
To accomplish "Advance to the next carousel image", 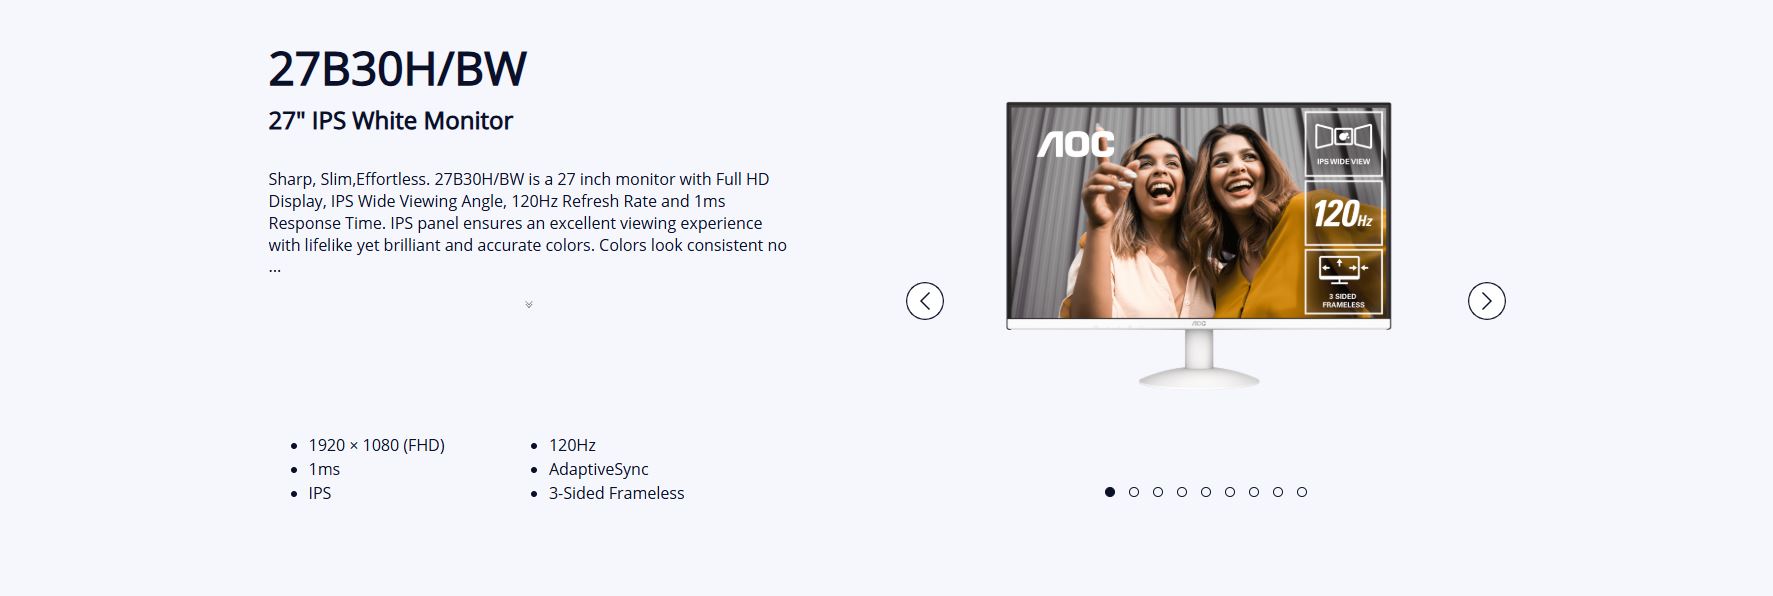I will [x=1487, y=301].
